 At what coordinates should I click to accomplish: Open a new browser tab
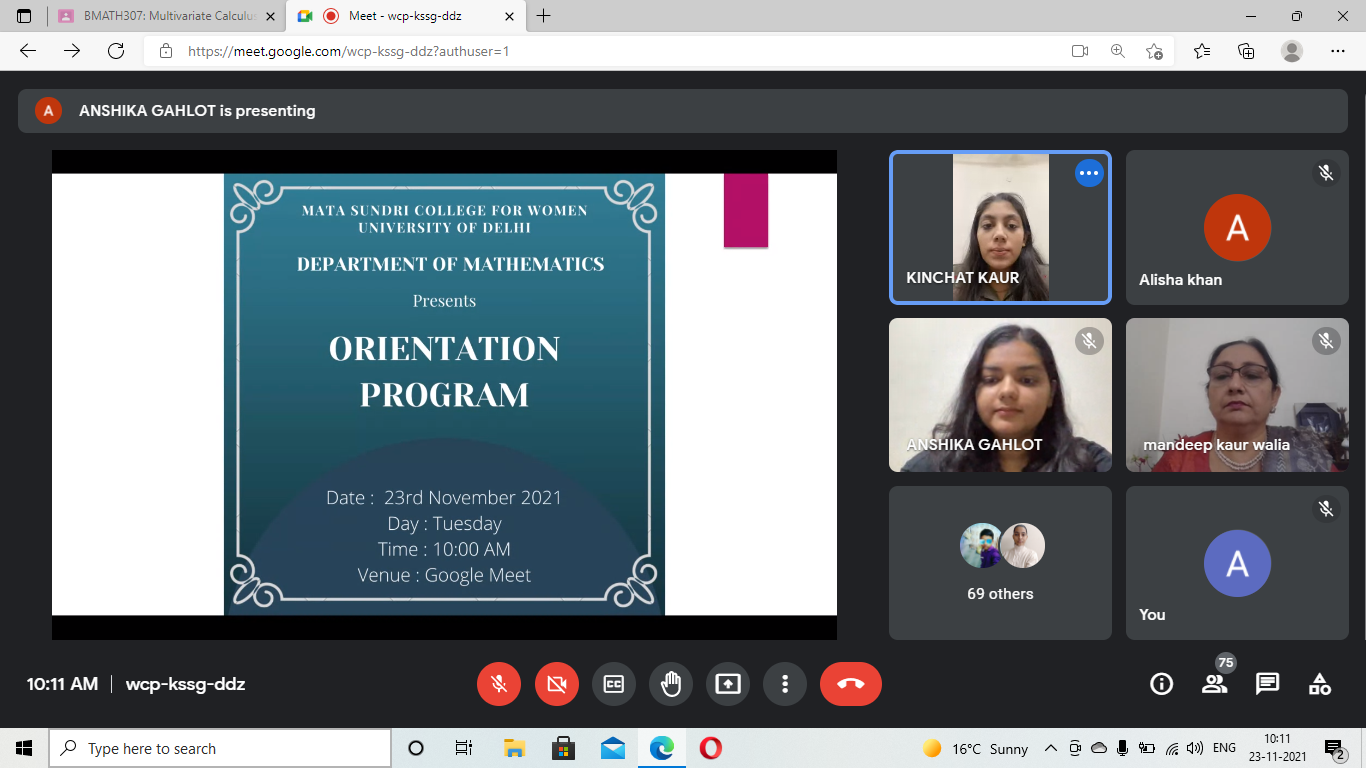point(544,17)
